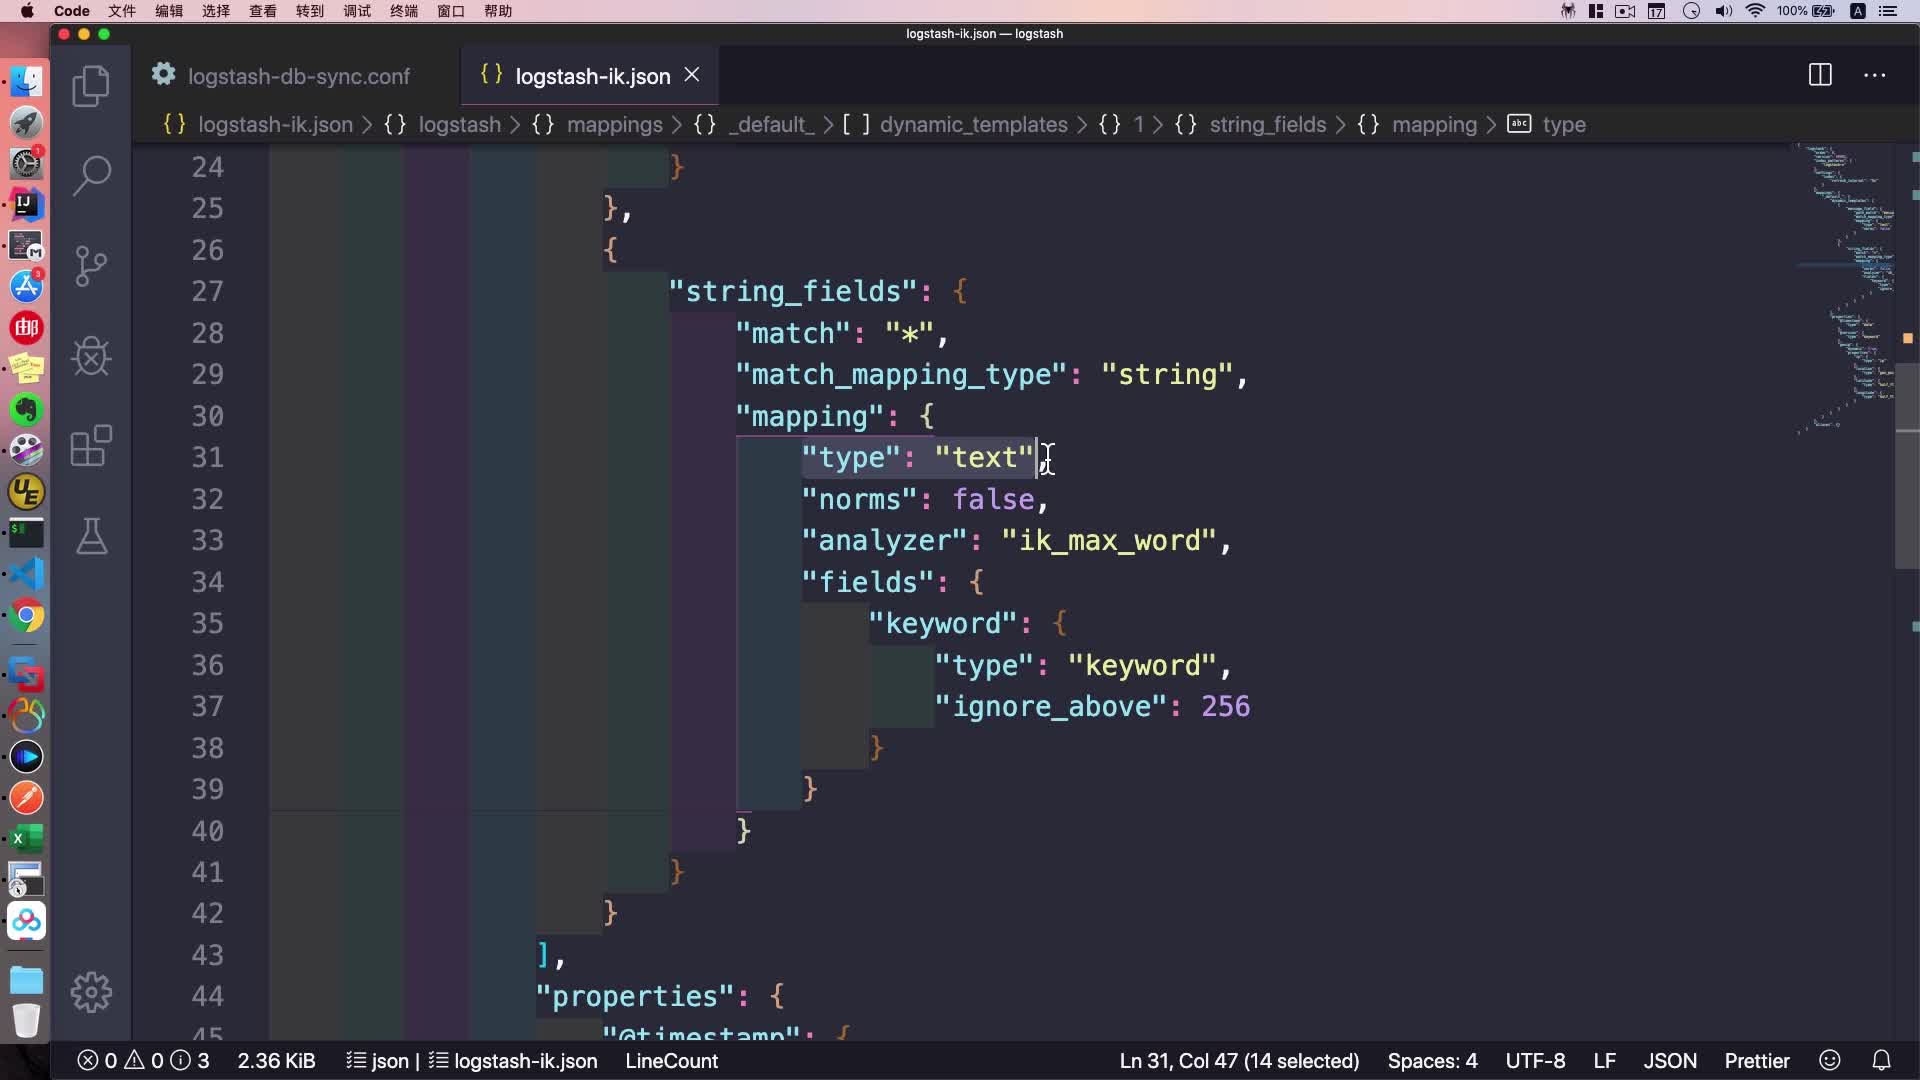Click the feedback smiley icon

pos(1830,1060)
